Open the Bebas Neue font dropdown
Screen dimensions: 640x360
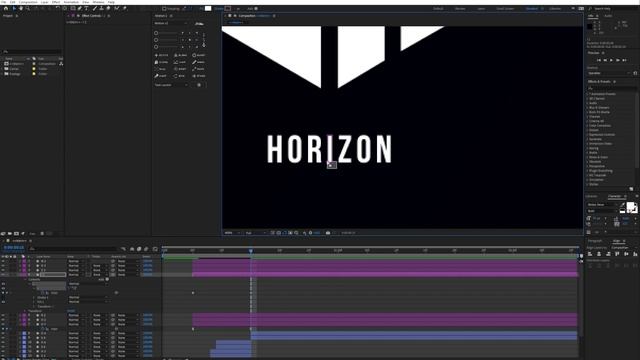[x=602, y=204]
